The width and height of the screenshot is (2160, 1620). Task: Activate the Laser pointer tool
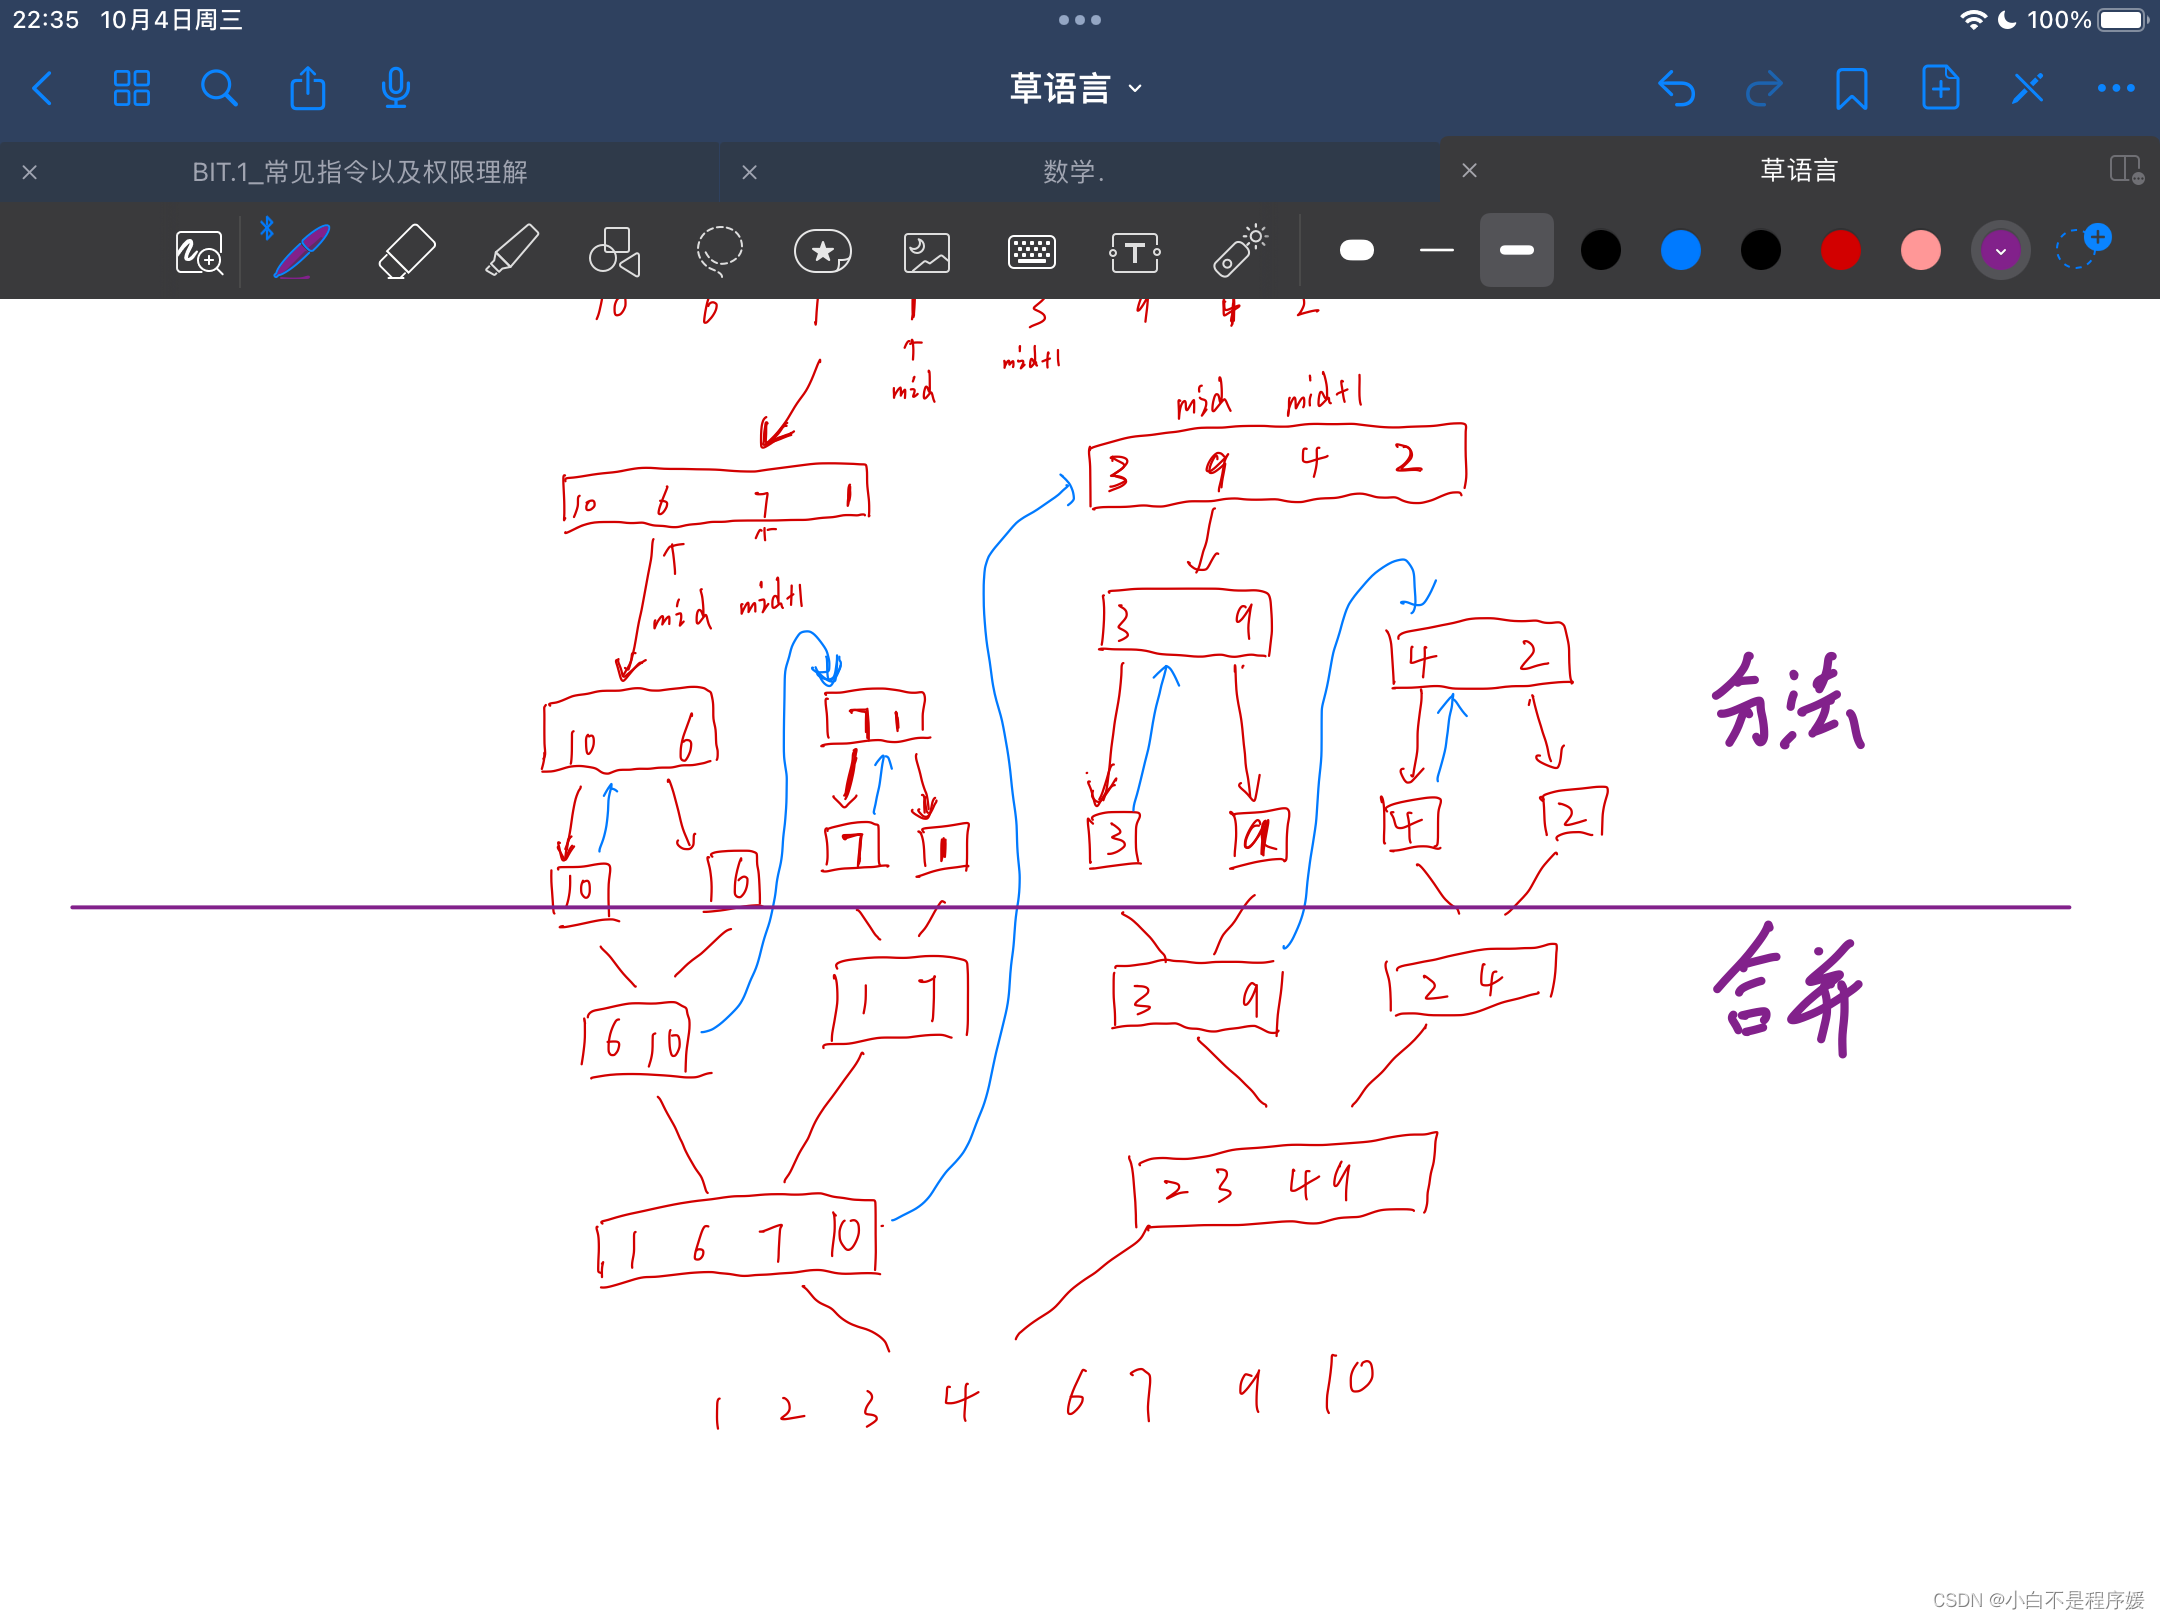coord(1240,251)
